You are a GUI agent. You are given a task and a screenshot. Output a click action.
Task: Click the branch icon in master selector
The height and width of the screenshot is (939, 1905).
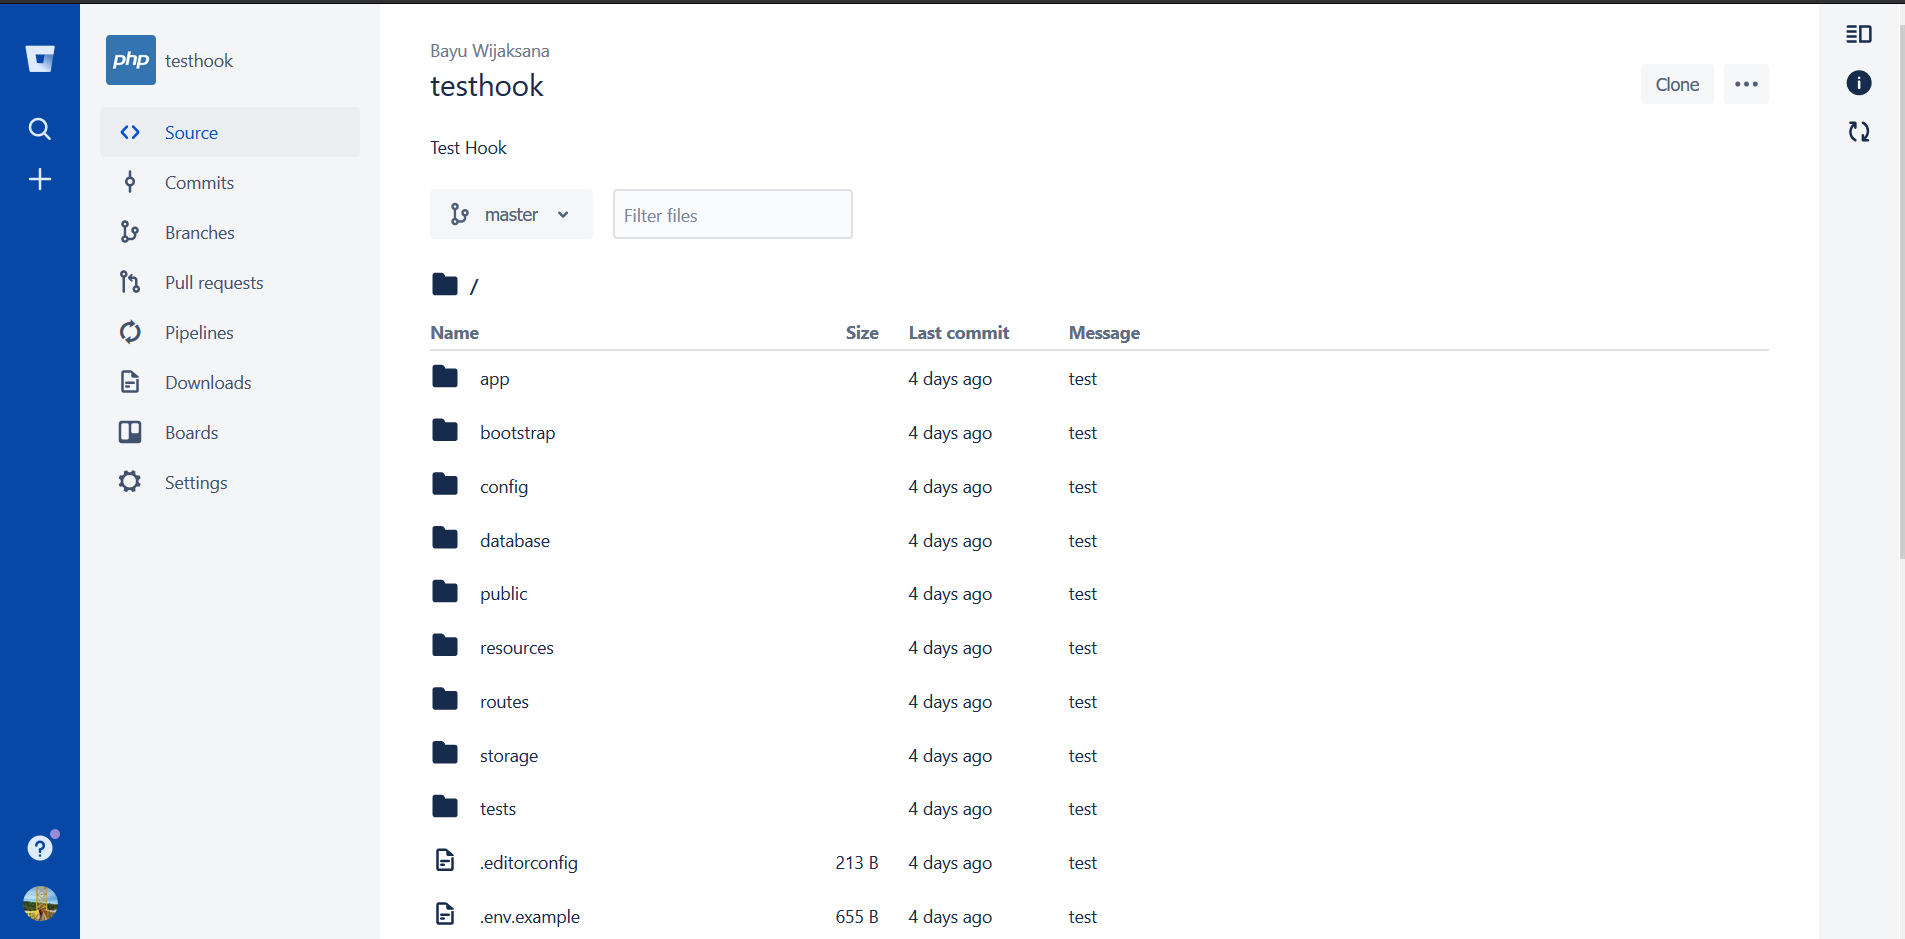coord(460,214)
